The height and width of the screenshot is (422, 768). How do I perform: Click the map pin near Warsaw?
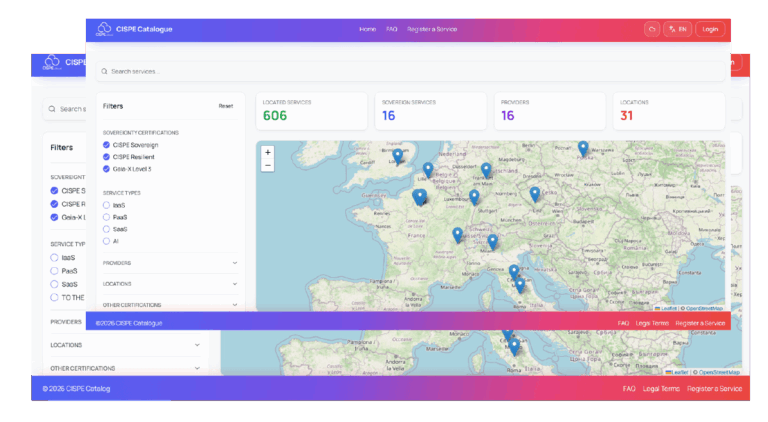[x=583, y=148]
